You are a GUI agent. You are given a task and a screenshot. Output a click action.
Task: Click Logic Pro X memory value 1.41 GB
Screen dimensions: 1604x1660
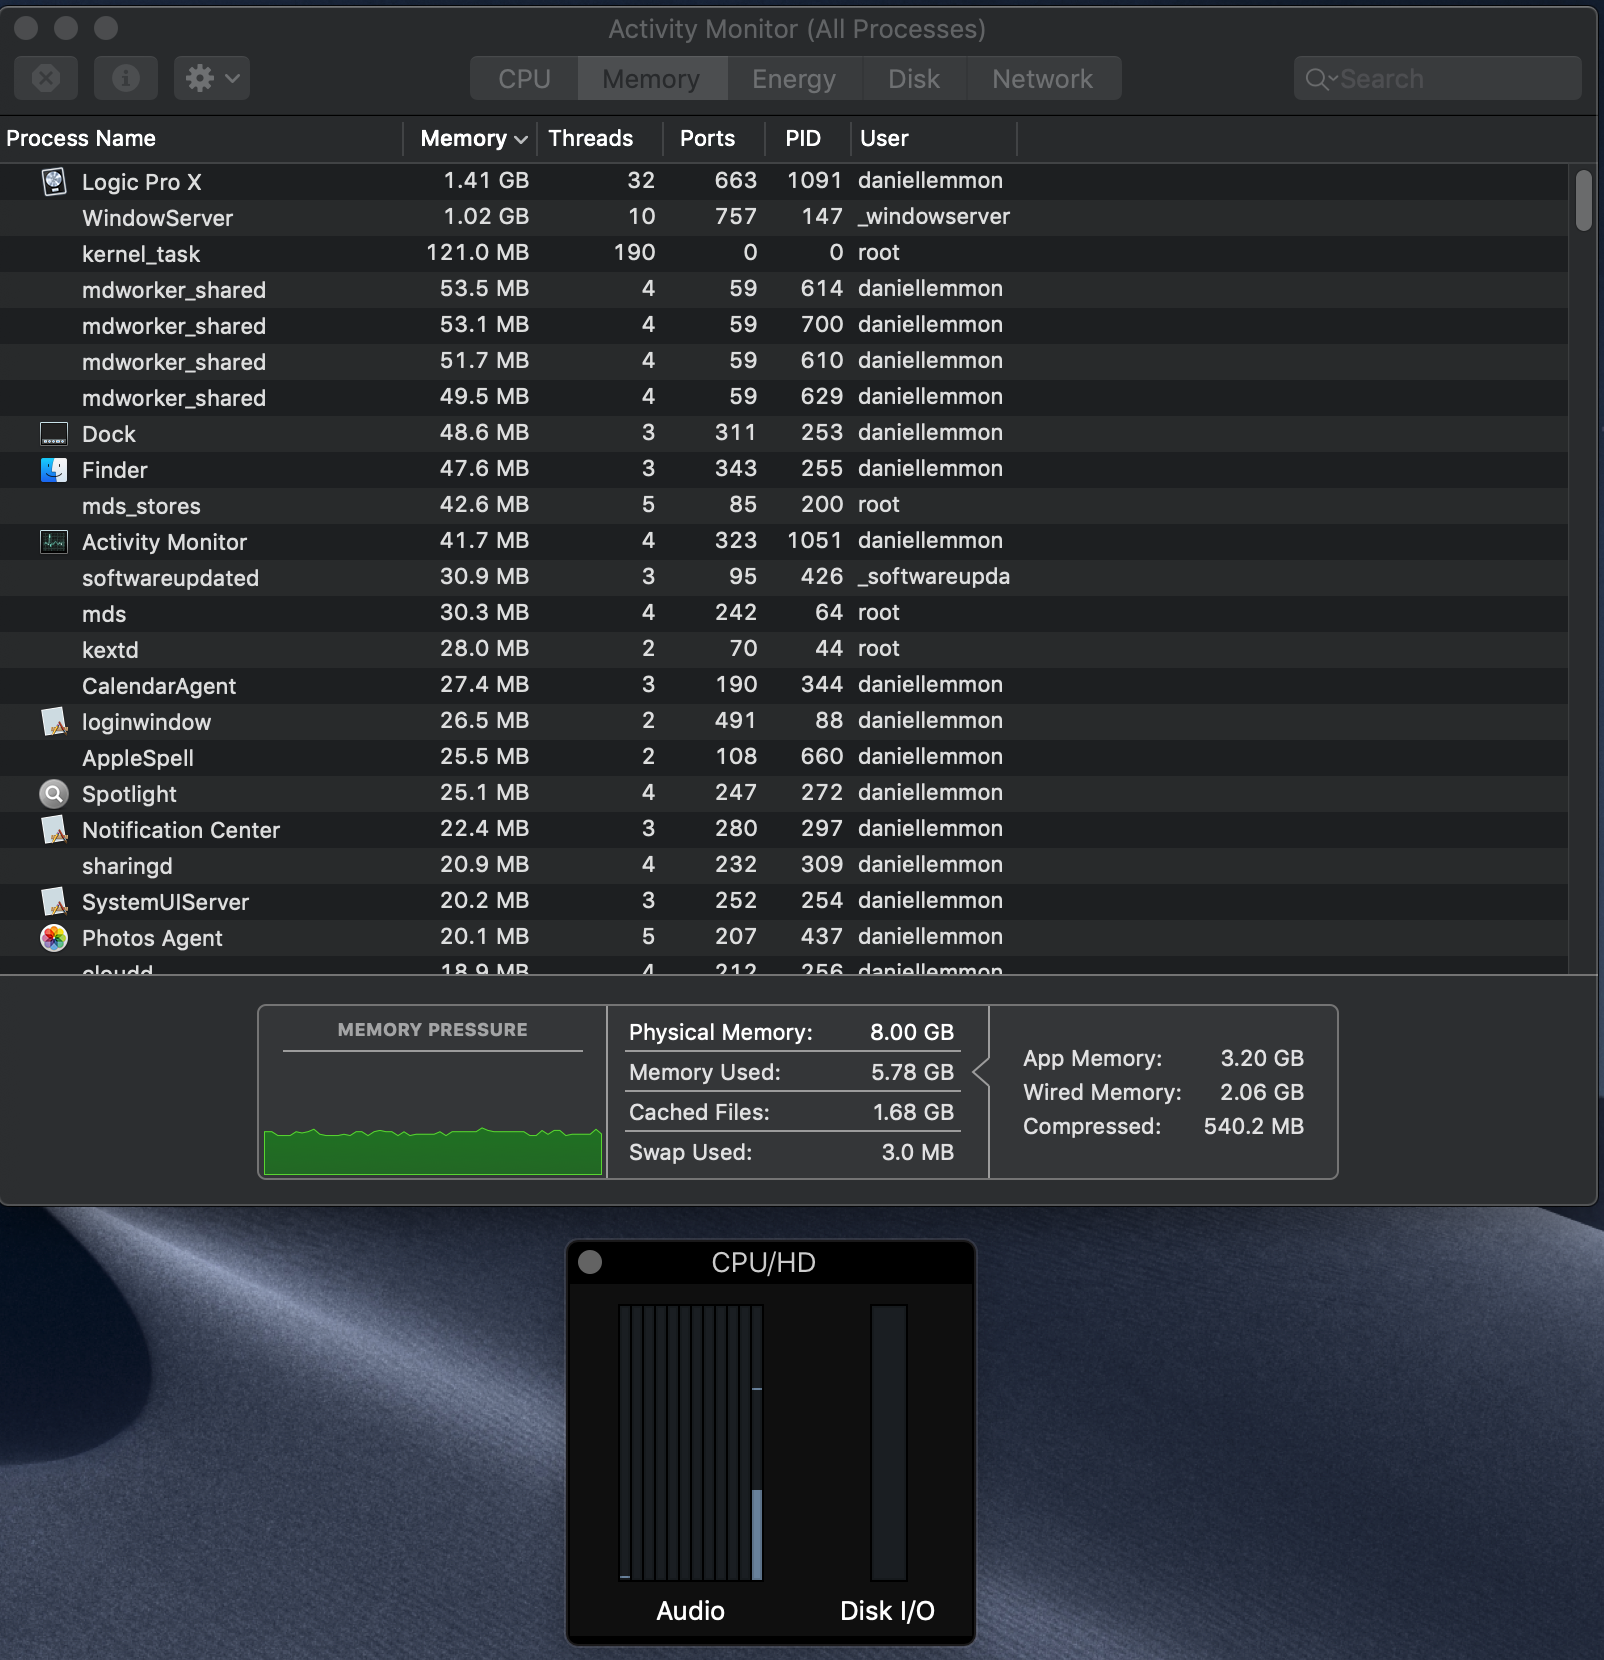[486, 180]
